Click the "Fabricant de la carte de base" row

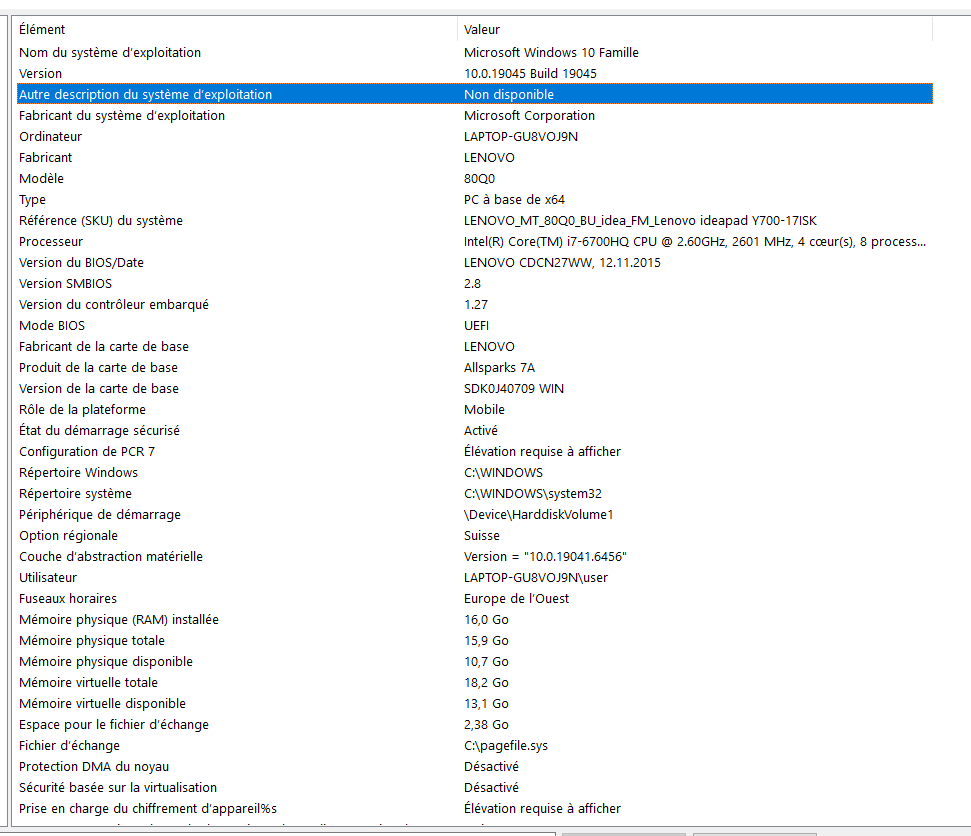click(x=474, y=347)
